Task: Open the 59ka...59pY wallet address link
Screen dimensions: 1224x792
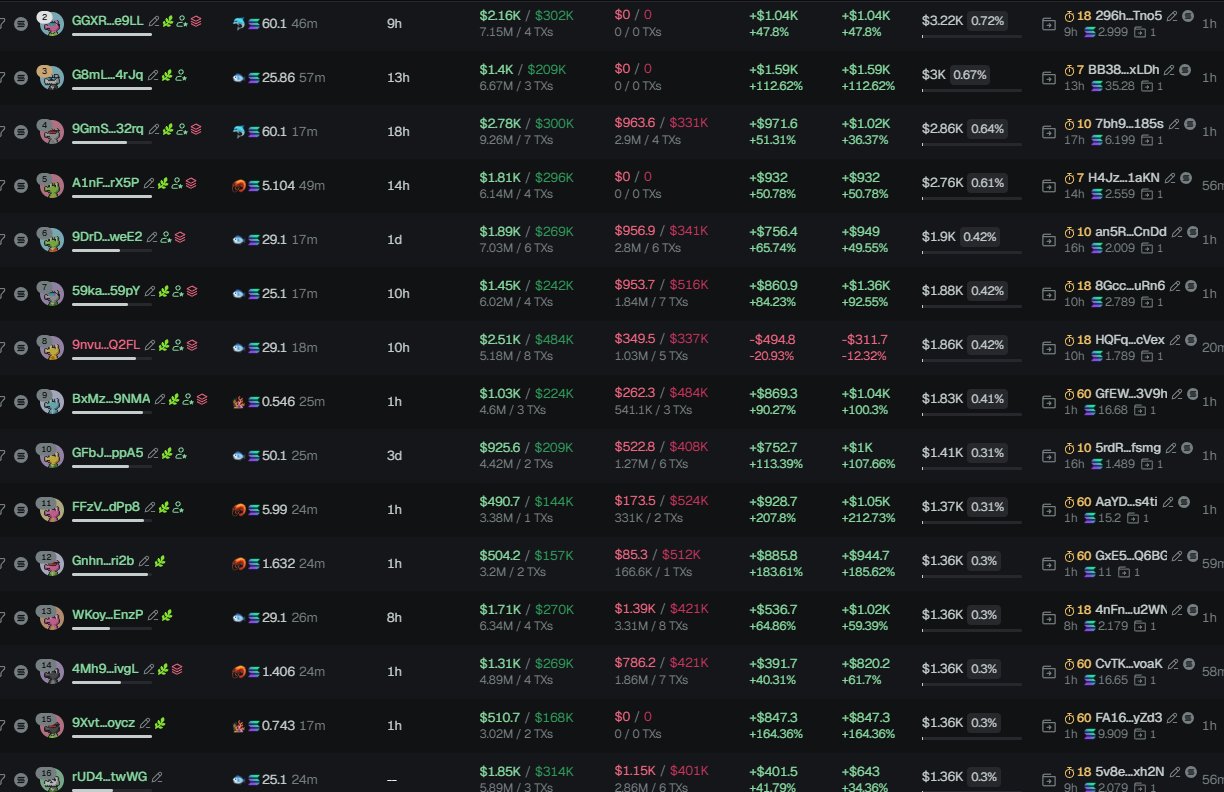Action: tap(106, 291)
